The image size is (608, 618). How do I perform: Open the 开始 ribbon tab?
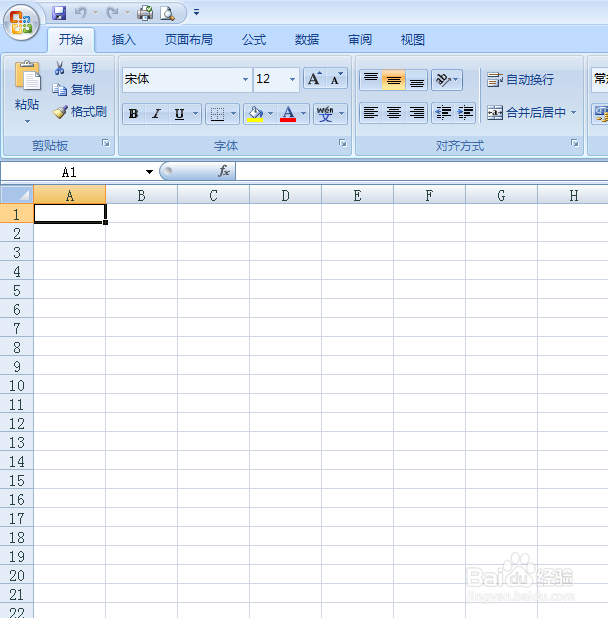click(x=71, y=39)
